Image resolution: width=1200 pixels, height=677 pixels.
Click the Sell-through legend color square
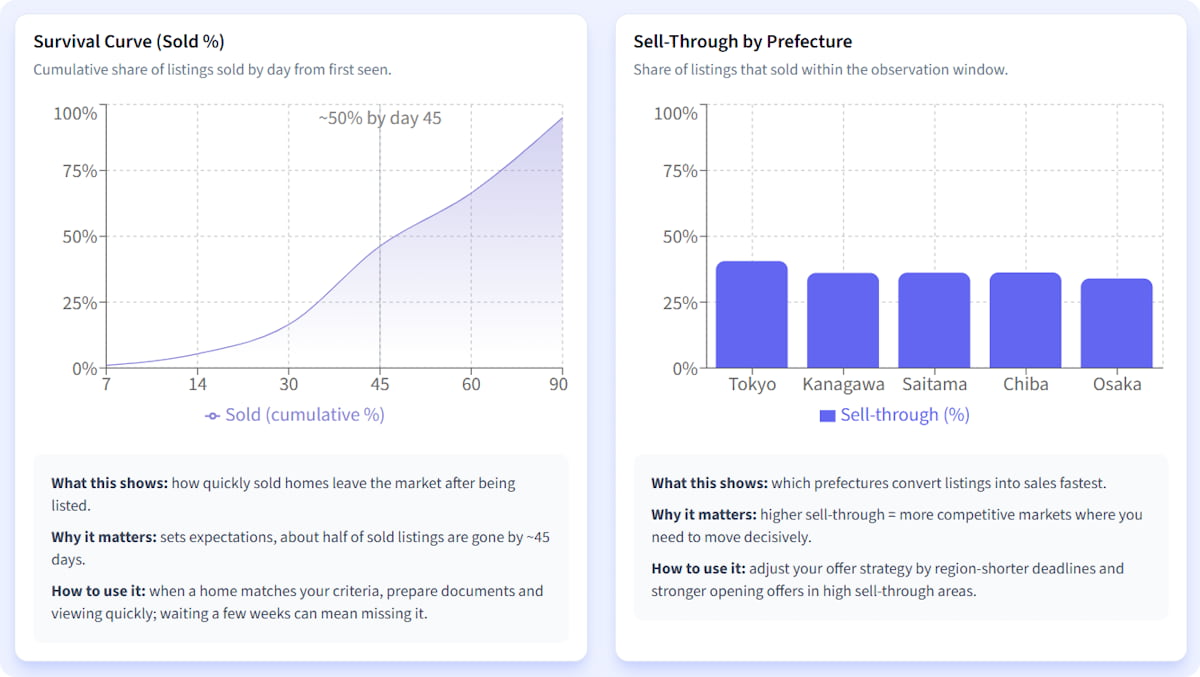[827, 415]
